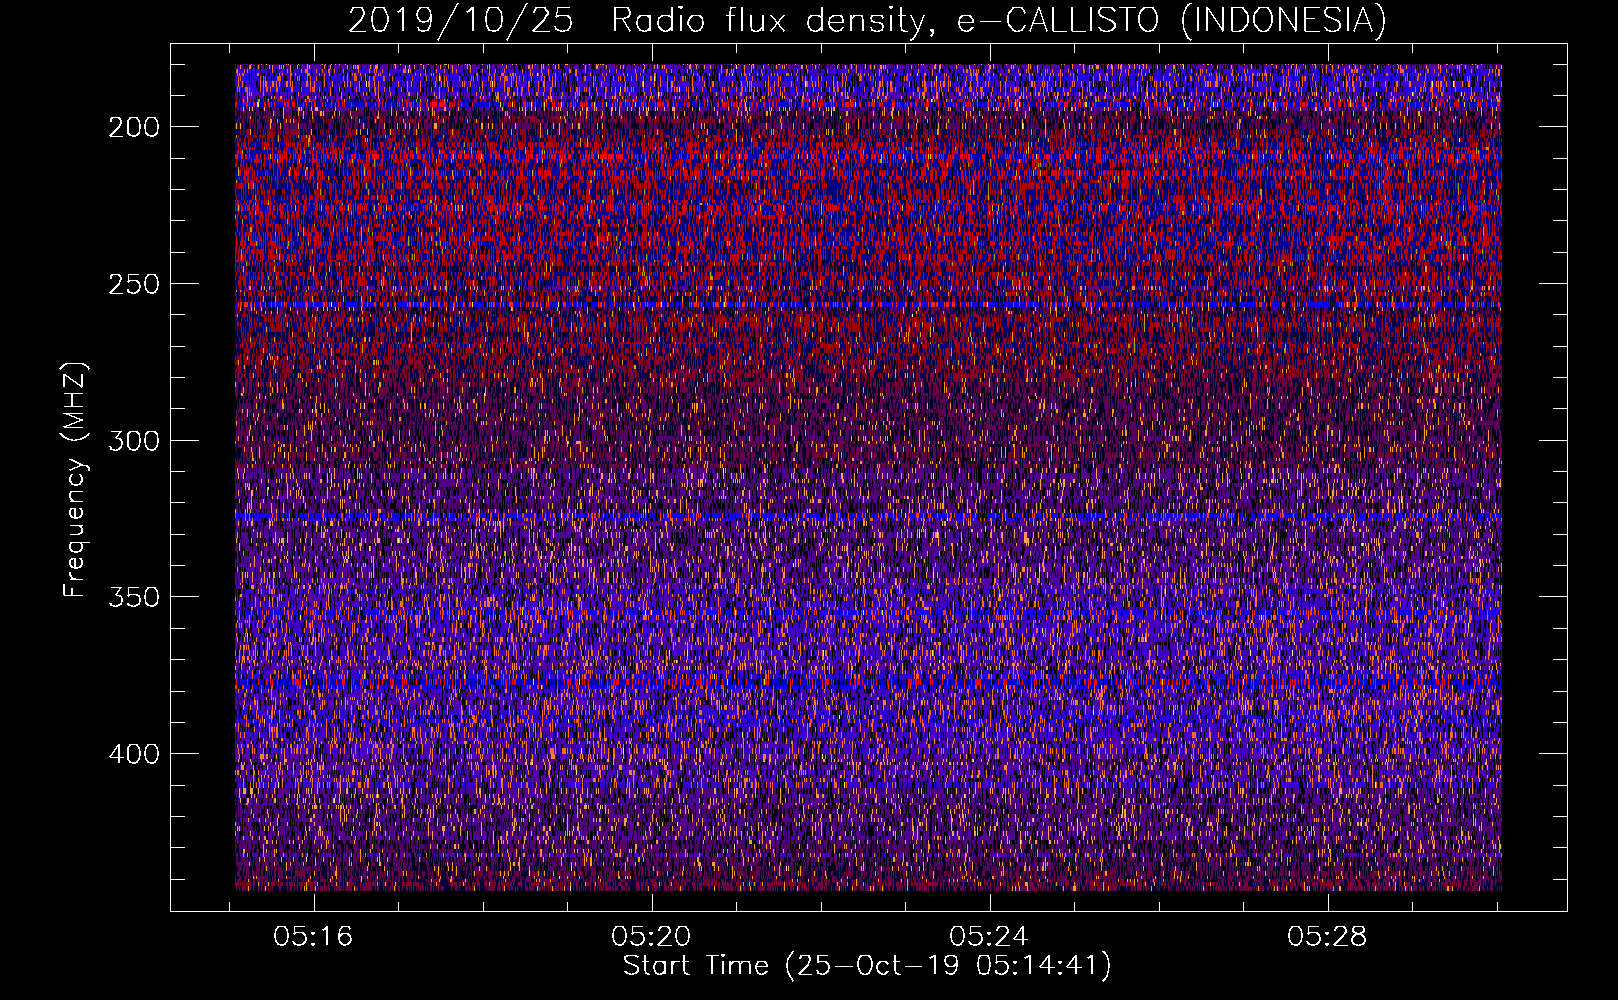Click the 350 frequency tick label
The image size is (1618, 1000).
134,597
